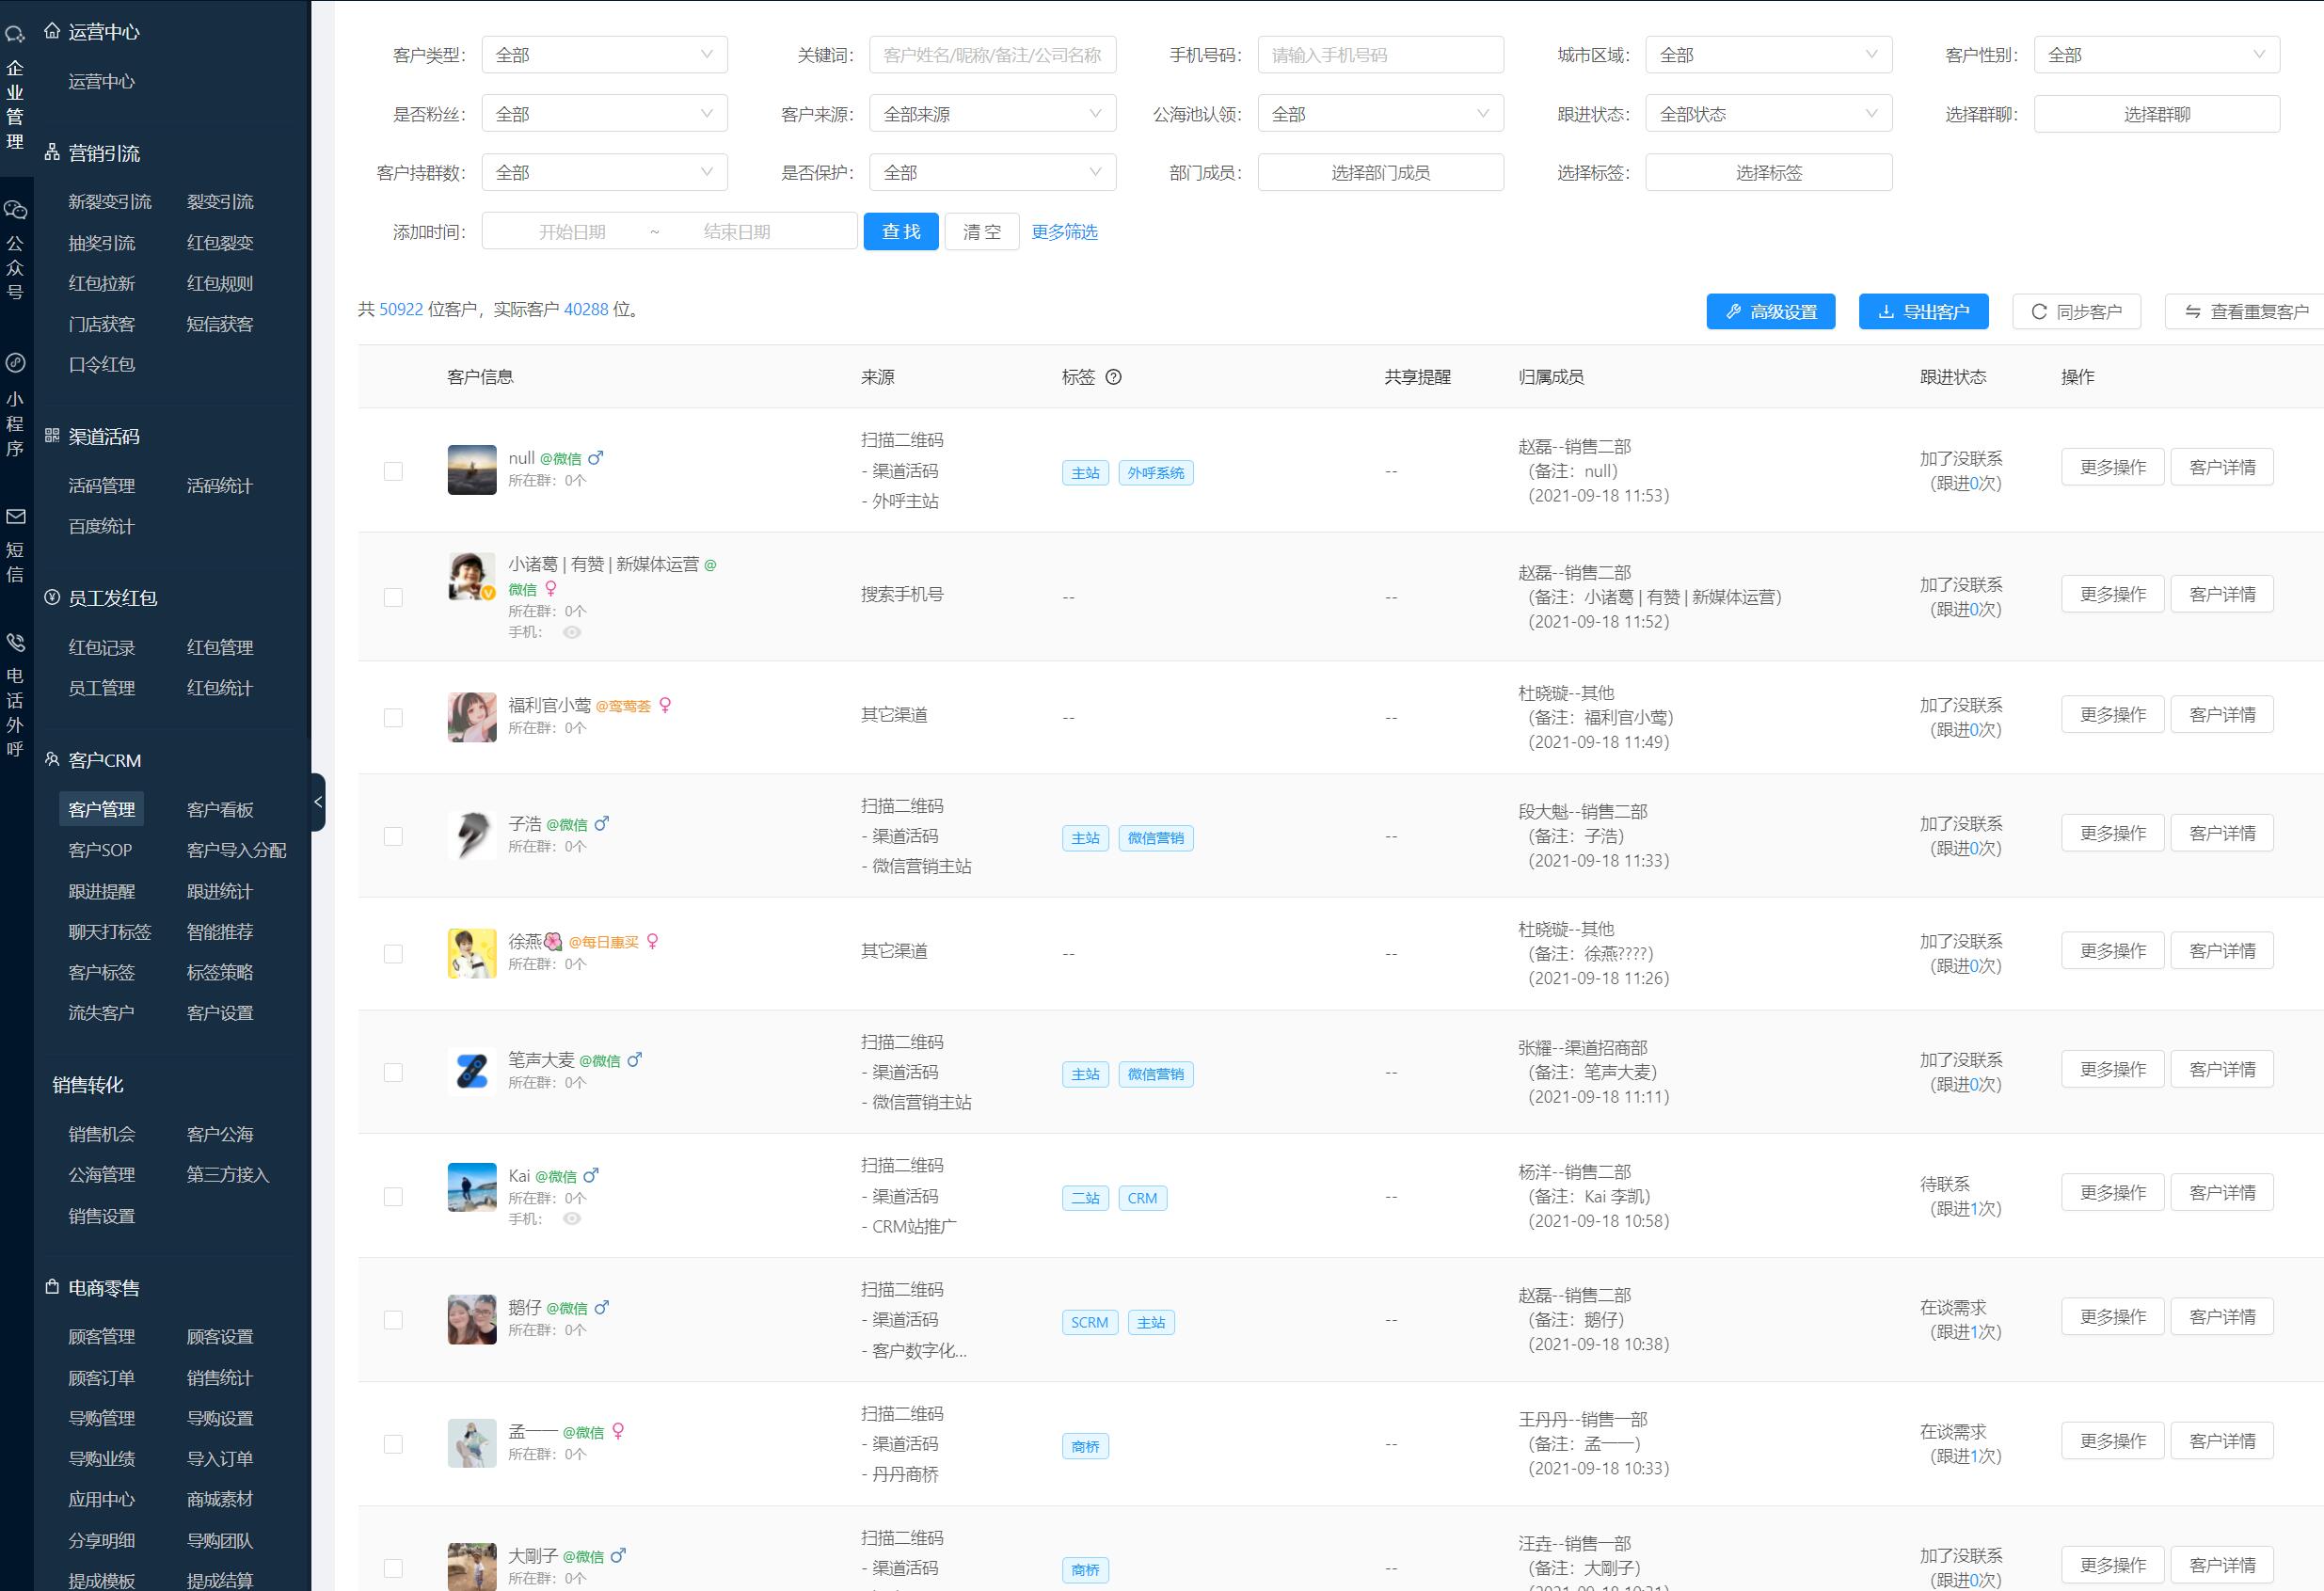The height and width of the screenshot is (1591, 2324).
Task: Open the 企业管理 sidebar icon
Action: (15, 35)
